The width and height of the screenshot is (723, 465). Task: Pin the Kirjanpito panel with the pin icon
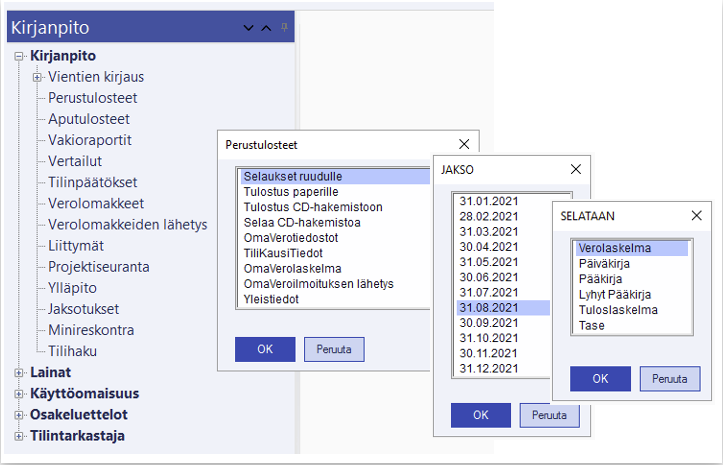pyautogui.click(x=283, y=28)
